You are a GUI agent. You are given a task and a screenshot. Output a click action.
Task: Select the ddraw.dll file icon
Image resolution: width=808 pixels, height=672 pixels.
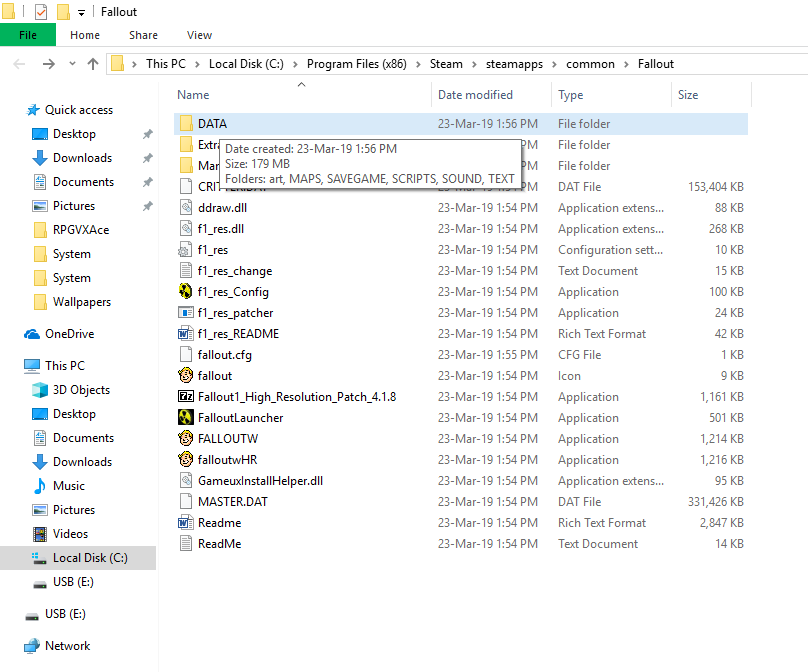[x=186, y=208]
